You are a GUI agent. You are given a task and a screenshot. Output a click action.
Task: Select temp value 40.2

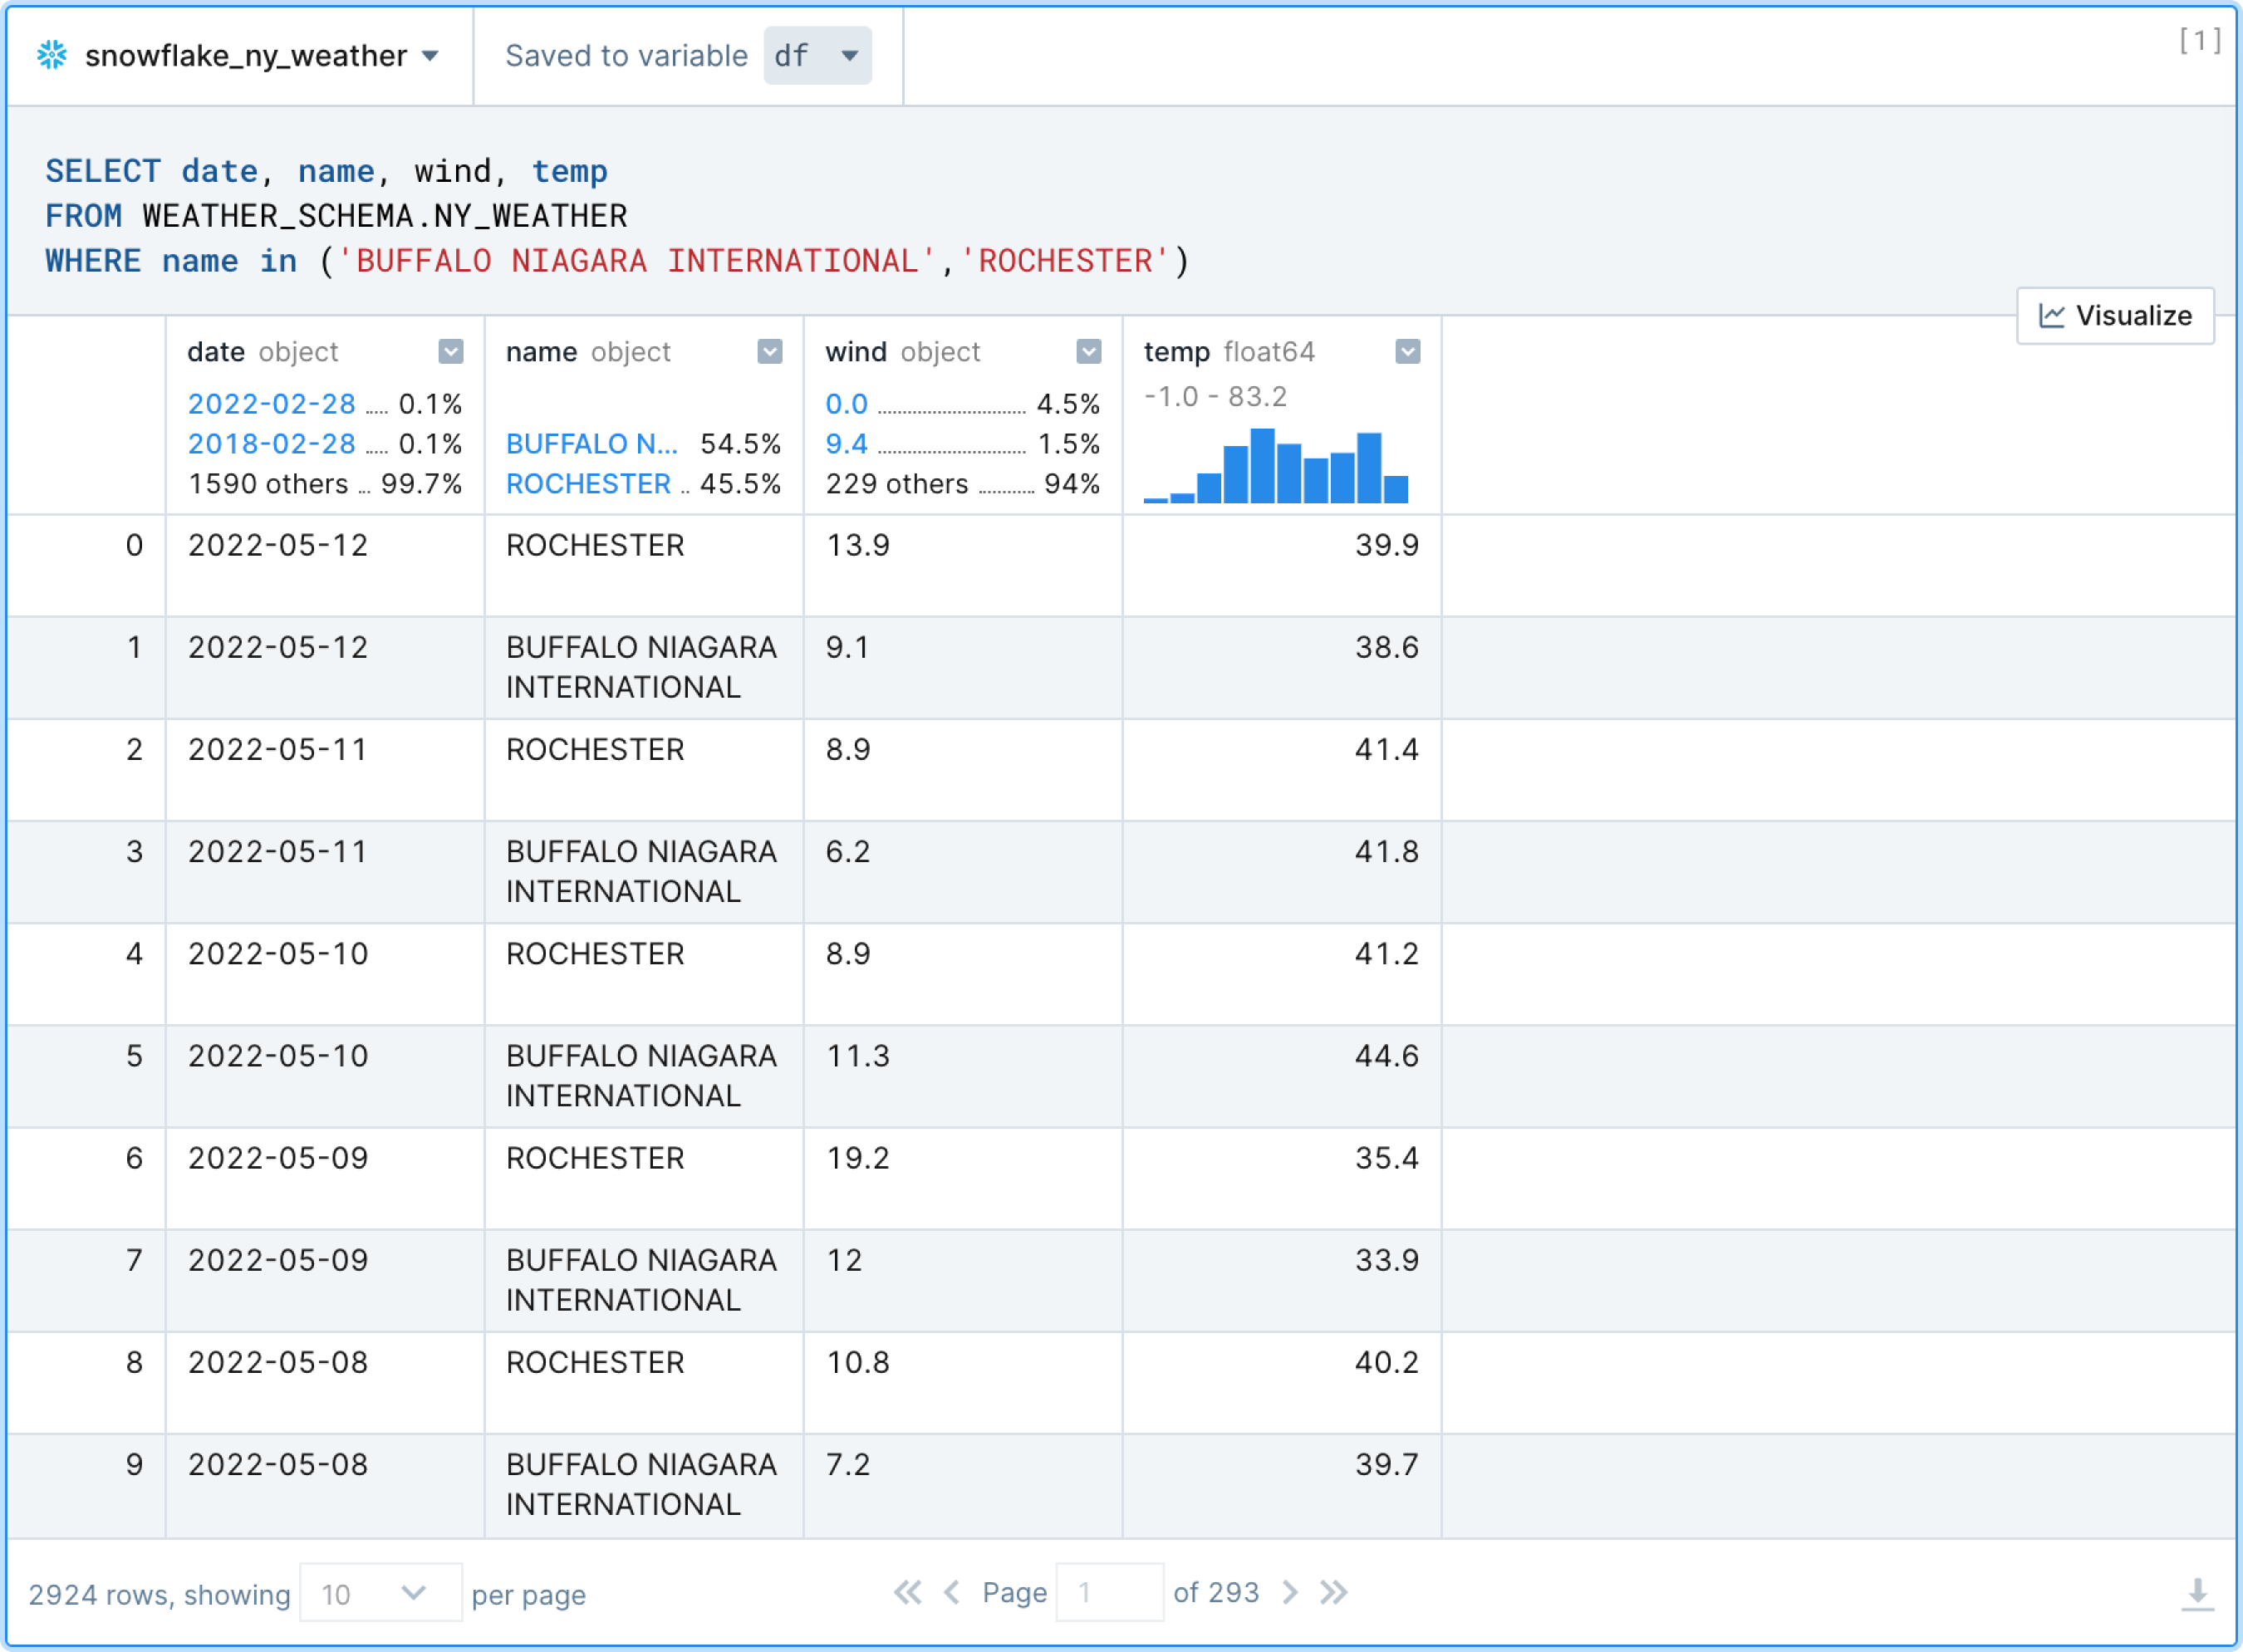click(x=1387, y=1361)
